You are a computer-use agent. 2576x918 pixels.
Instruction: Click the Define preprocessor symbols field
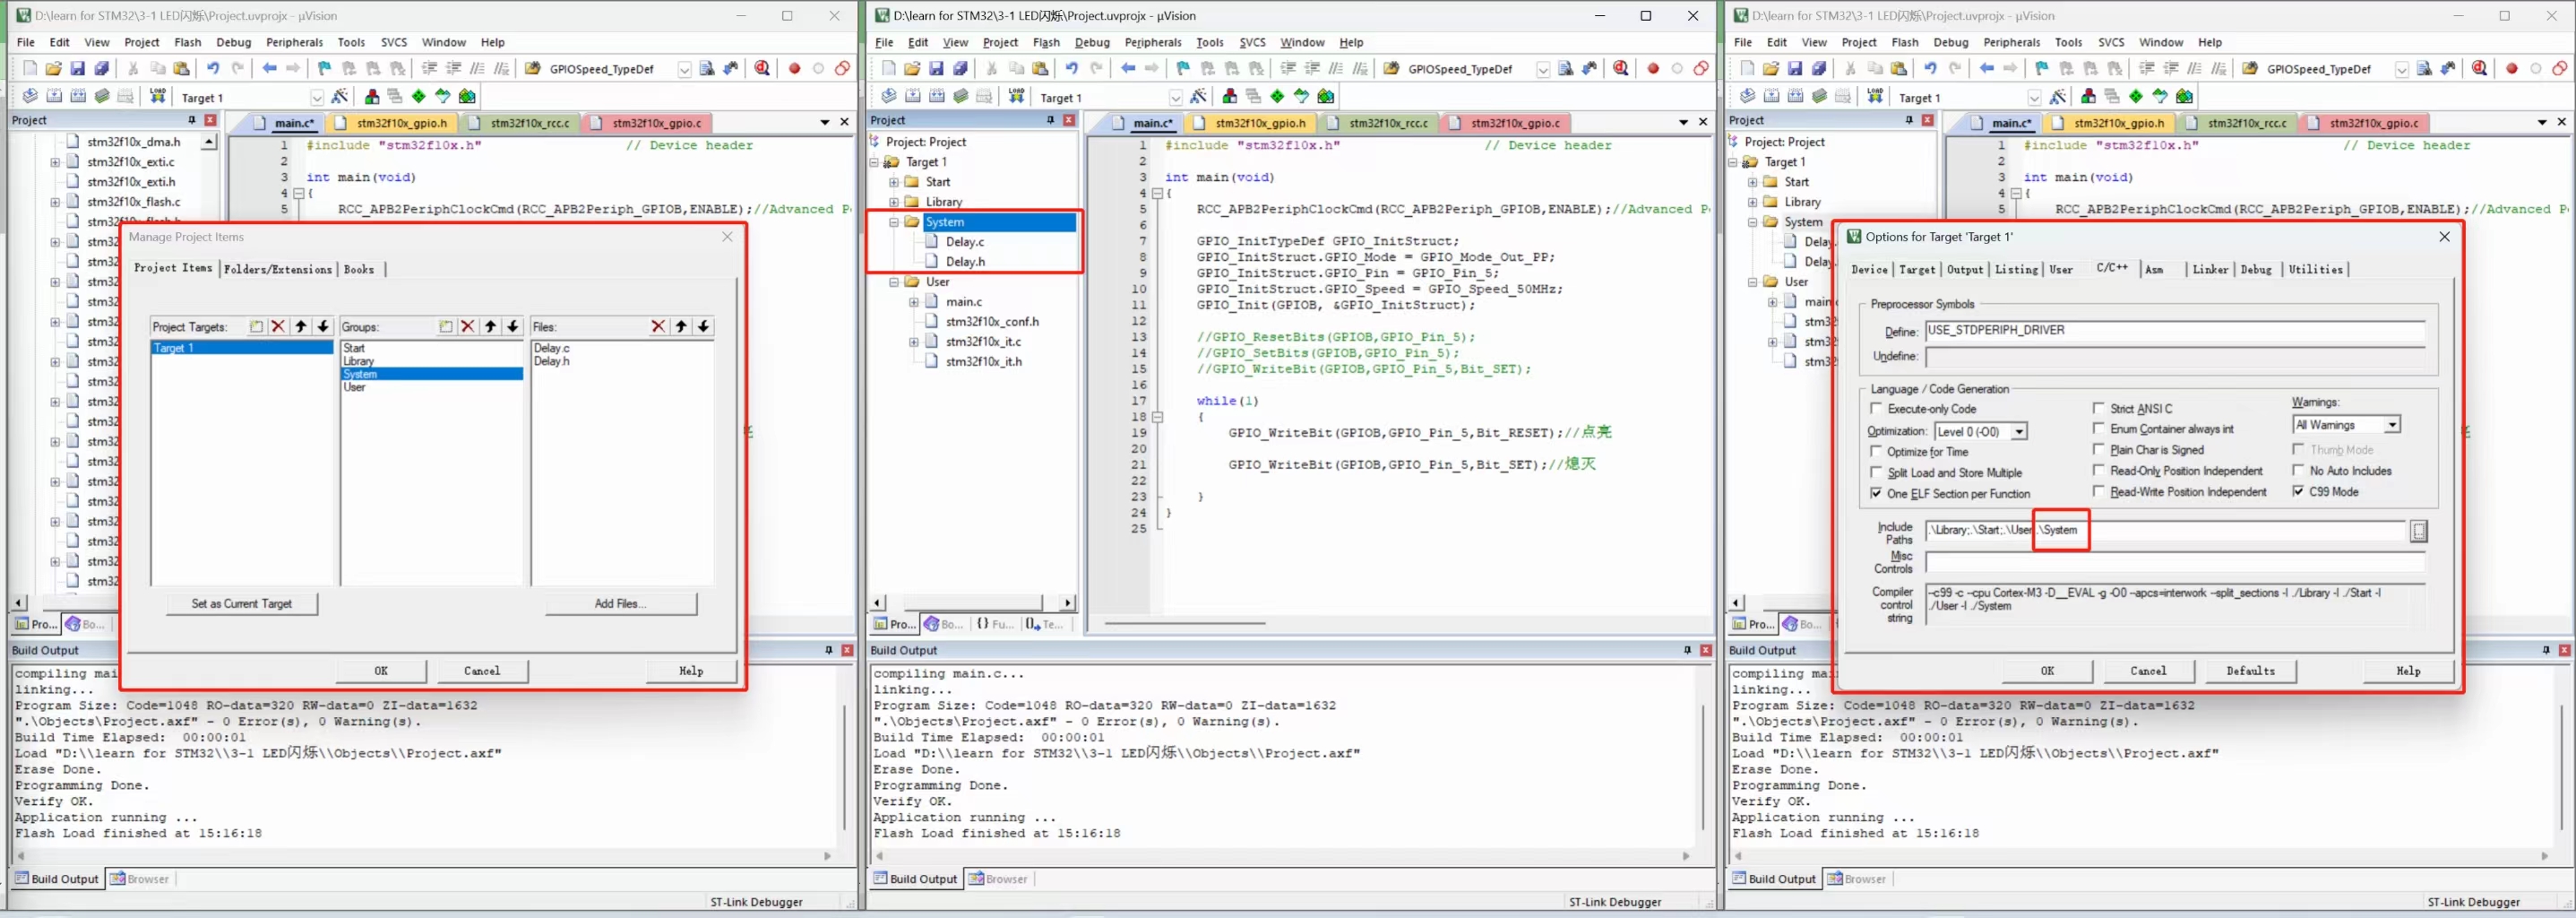click(x=2174, y=330)
